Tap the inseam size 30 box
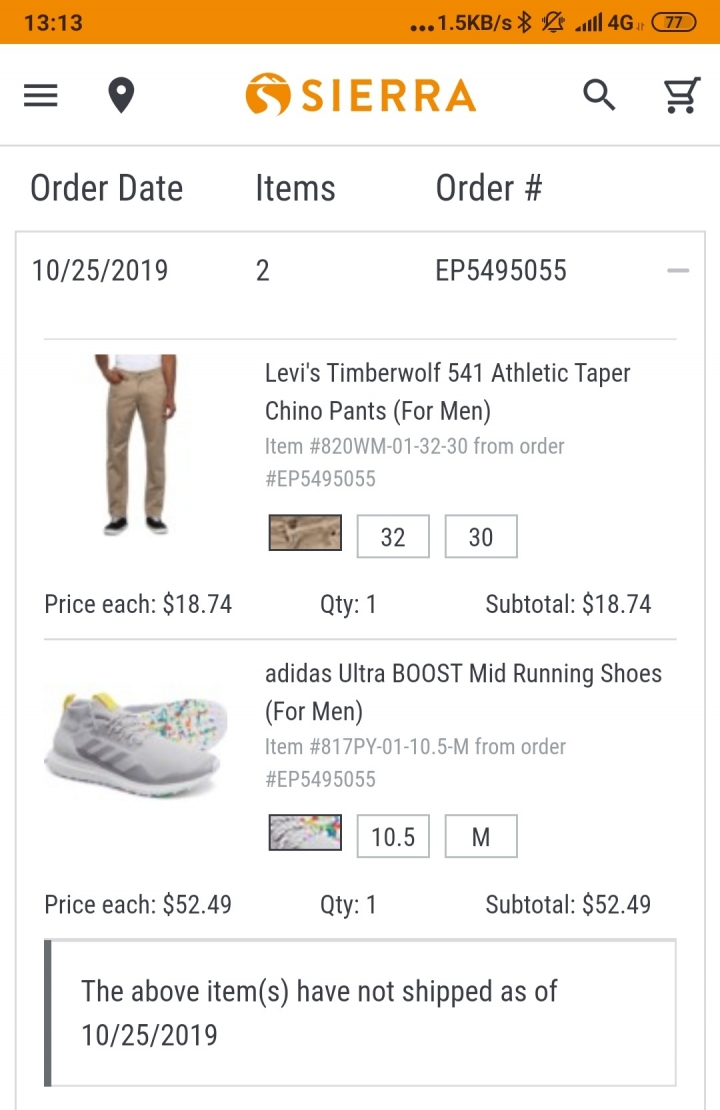 pyautogui.click(x=481, y=537)
